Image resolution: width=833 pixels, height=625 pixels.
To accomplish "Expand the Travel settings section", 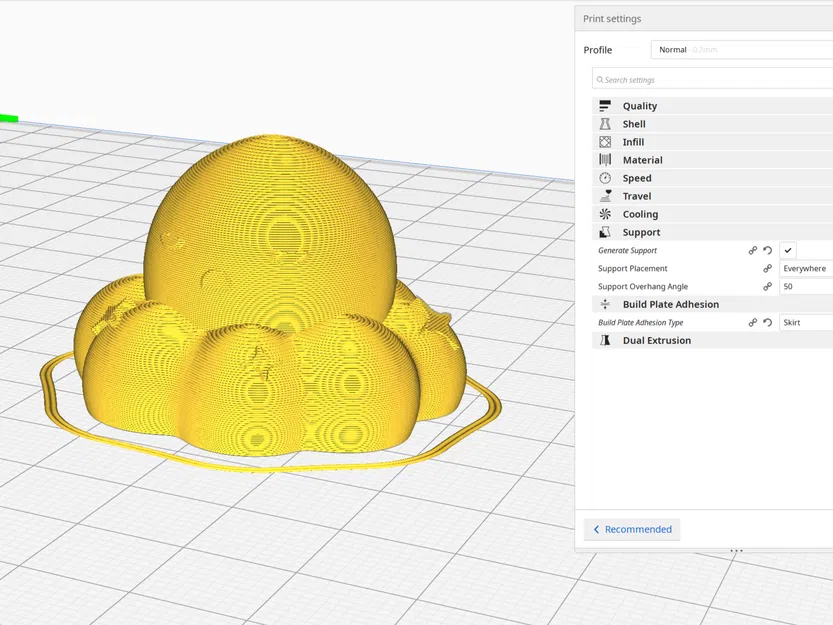I will pyautogui.click(x=712, y=196).
